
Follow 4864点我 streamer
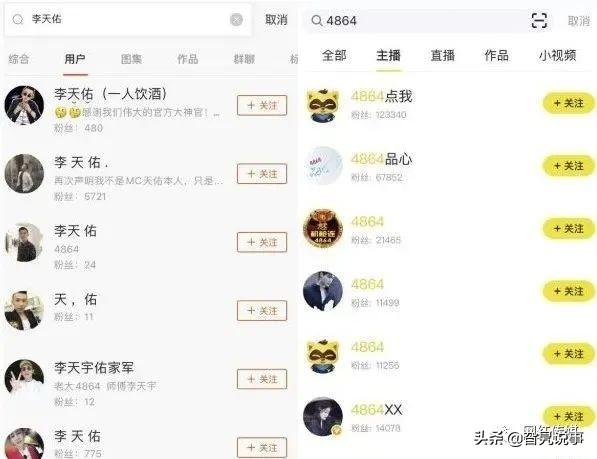(x=568, y=103)
